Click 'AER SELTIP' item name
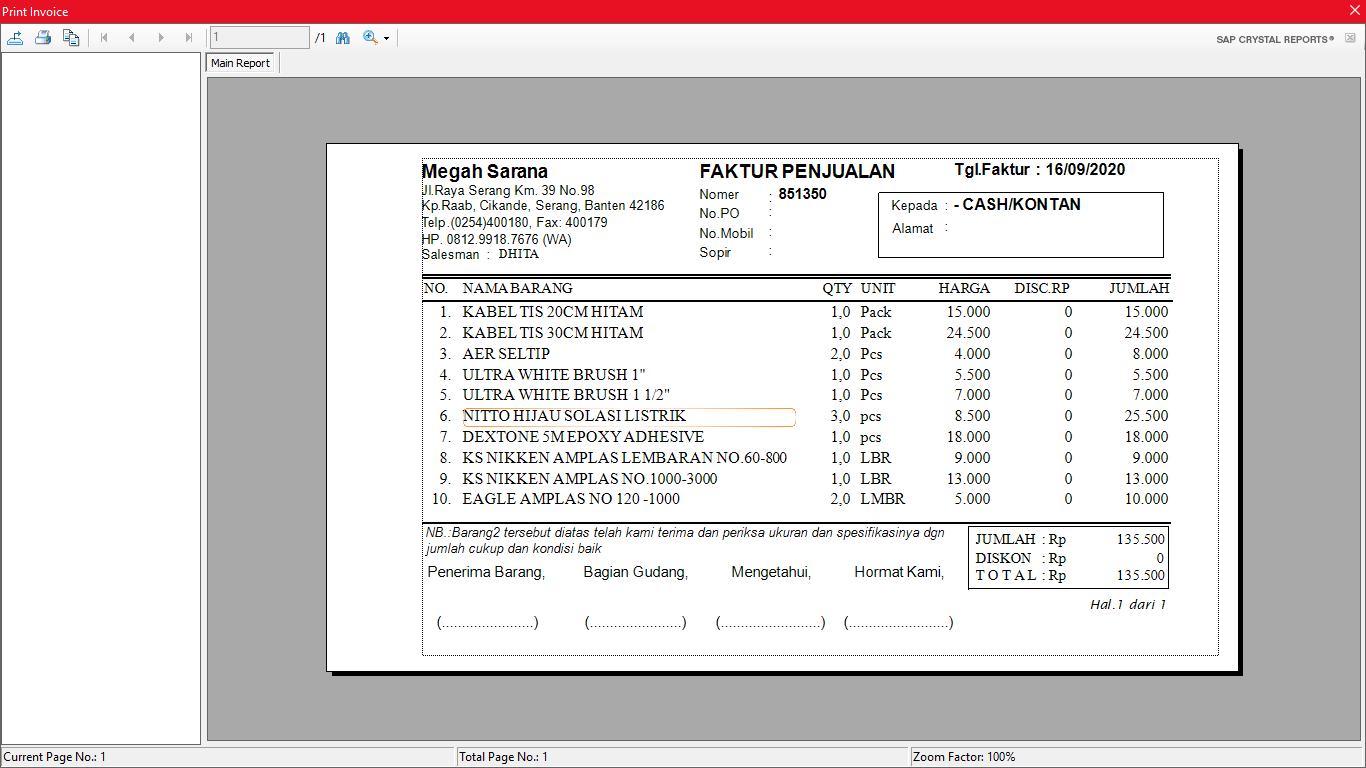 coord(506,354)
